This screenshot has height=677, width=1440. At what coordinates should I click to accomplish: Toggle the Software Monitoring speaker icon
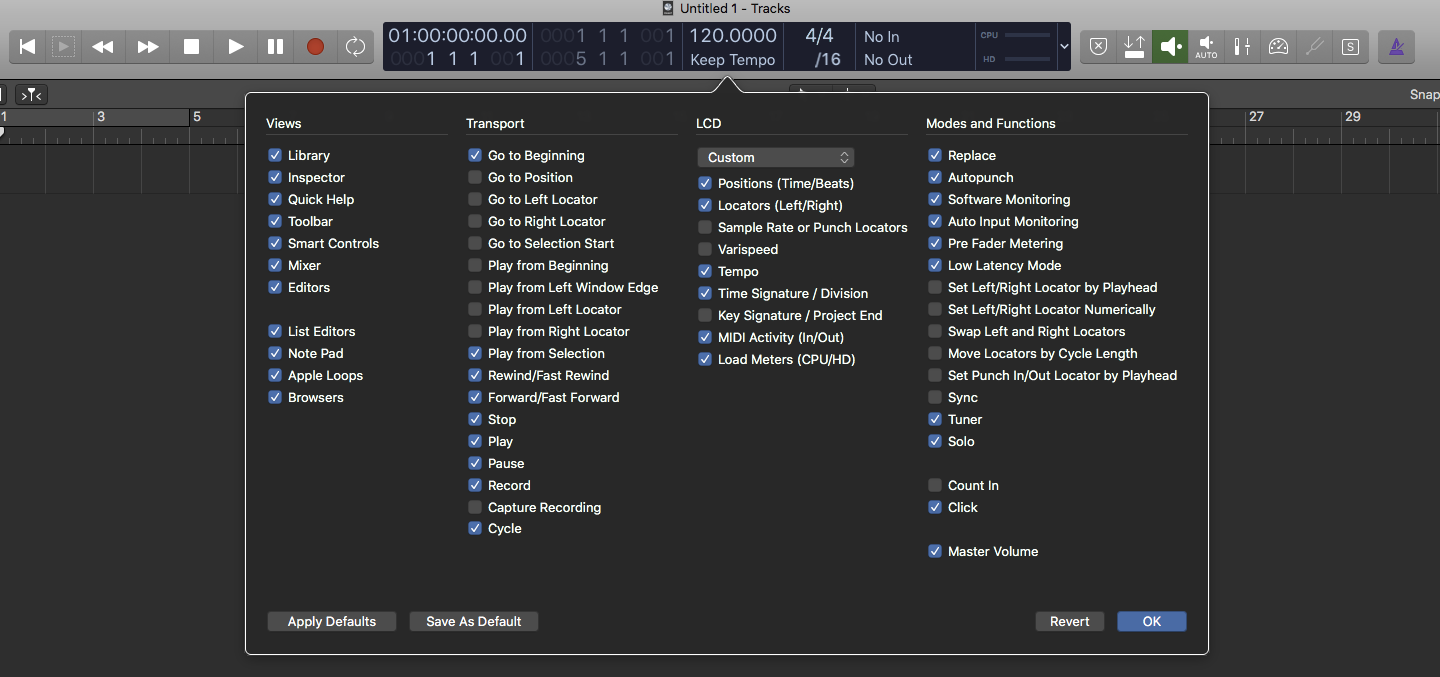coord(1170,47)
